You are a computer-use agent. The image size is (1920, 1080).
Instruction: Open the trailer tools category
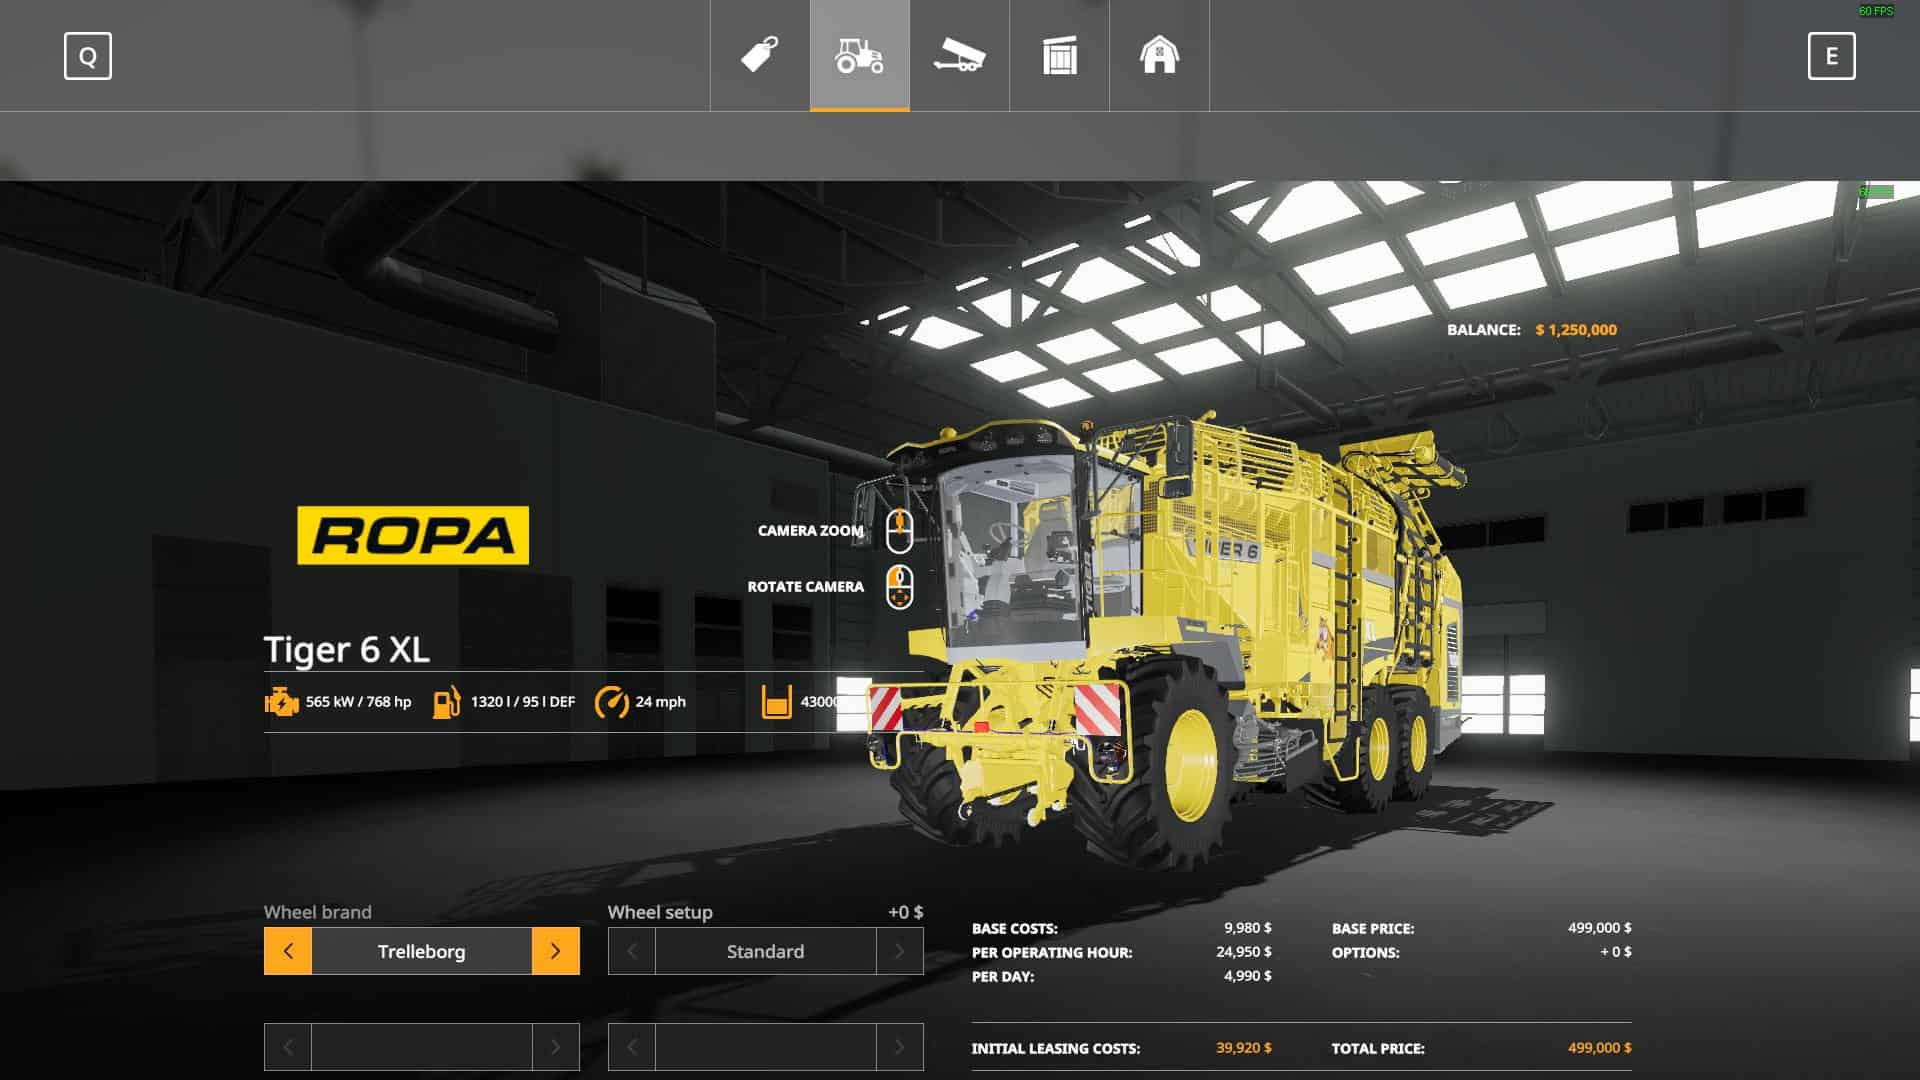pyautogui.click(x=960, y=55)
